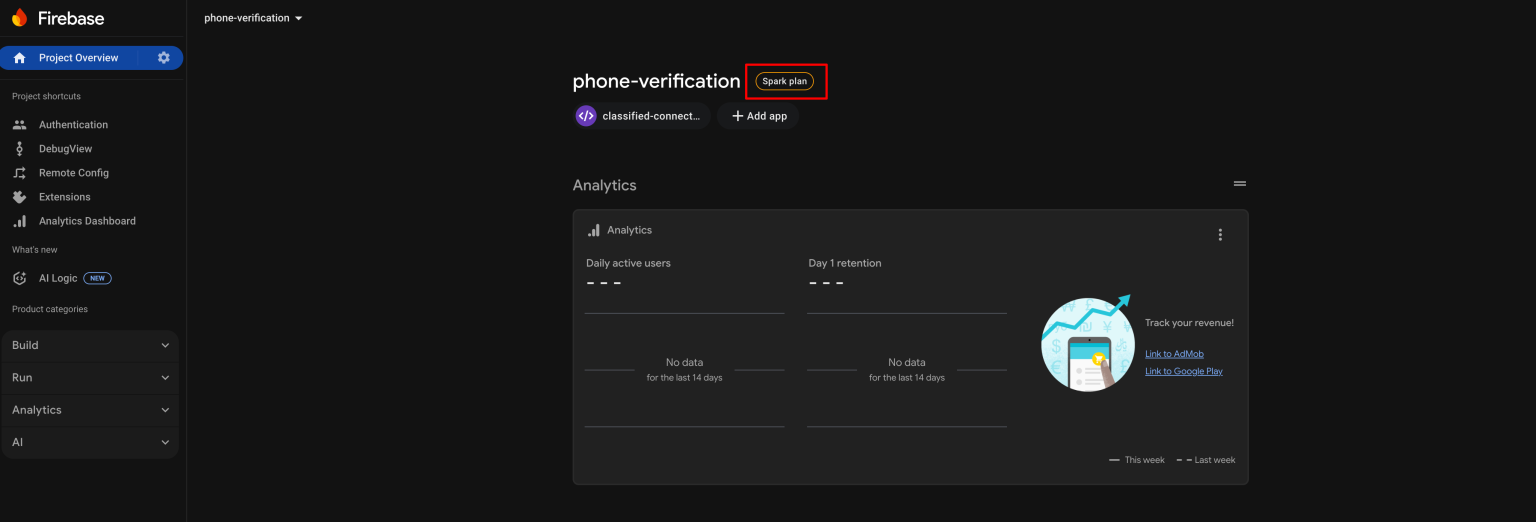Viewport: 1536px width, 522px height.
Task: Click the web app code icon
Action: click(x=586, y=116)
